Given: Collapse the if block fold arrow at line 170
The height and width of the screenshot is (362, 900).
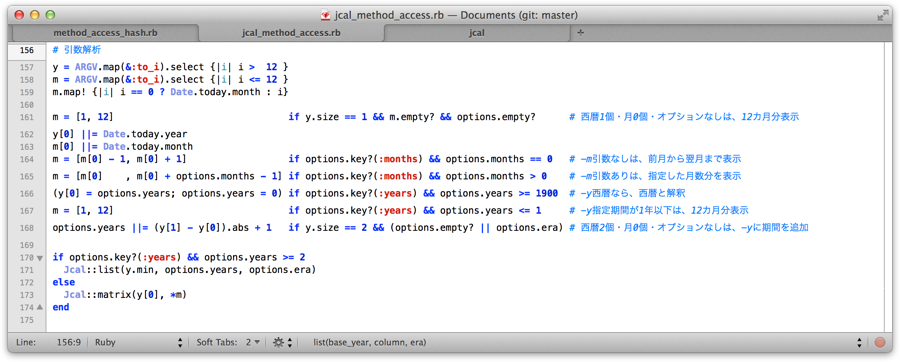Looking at the screenshot, I should (x=40, y=258).
